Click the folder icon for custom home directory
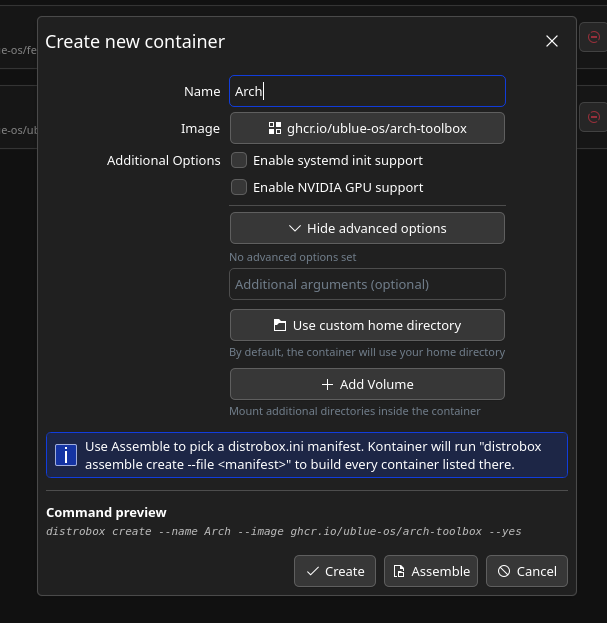607x623 pixels. pyautogui.click(x=280, y=325)
